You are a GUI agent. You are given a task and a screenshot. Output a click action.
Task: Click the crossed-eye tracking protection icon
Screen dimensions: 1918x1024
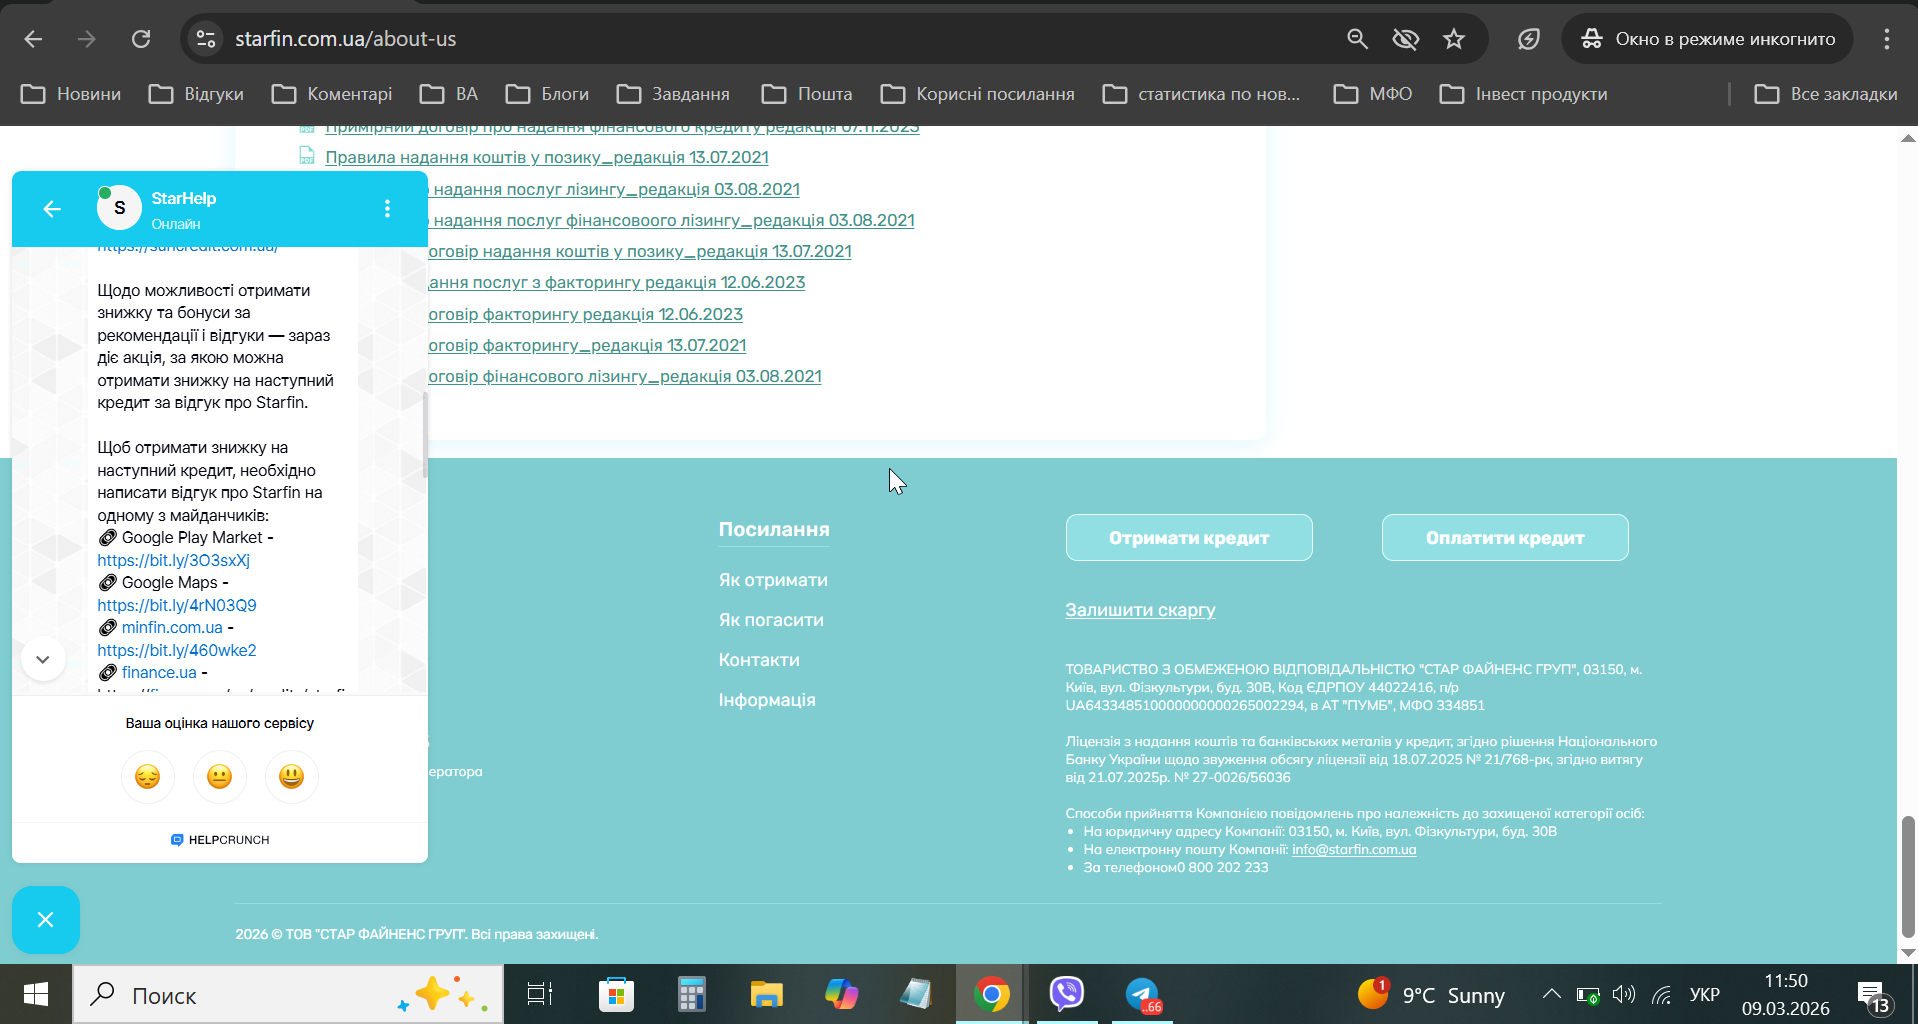coord(1406,39)
